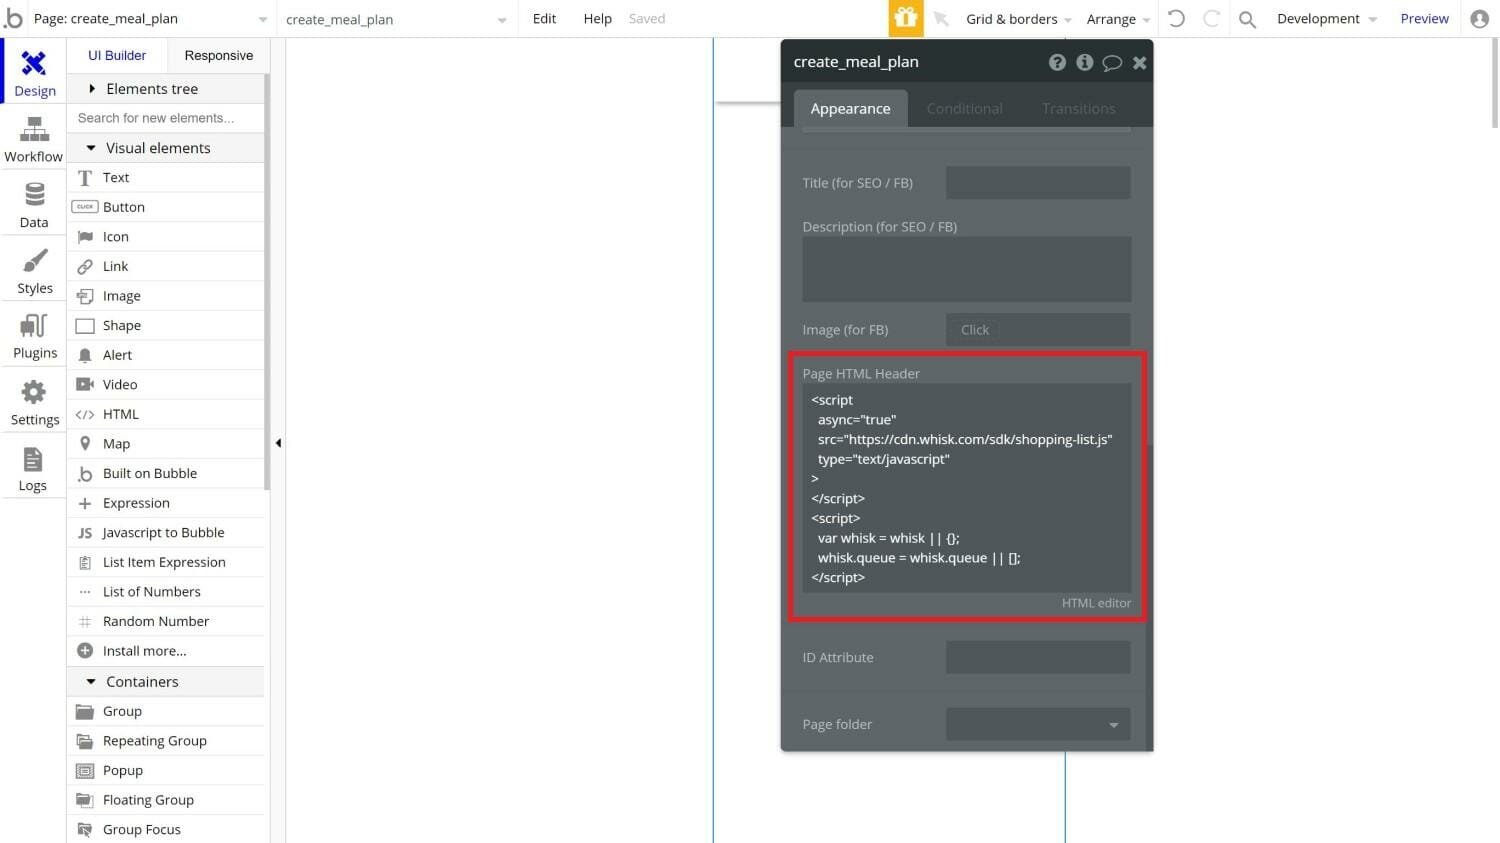Click the undo arrow icon

tap(1177, 19)
